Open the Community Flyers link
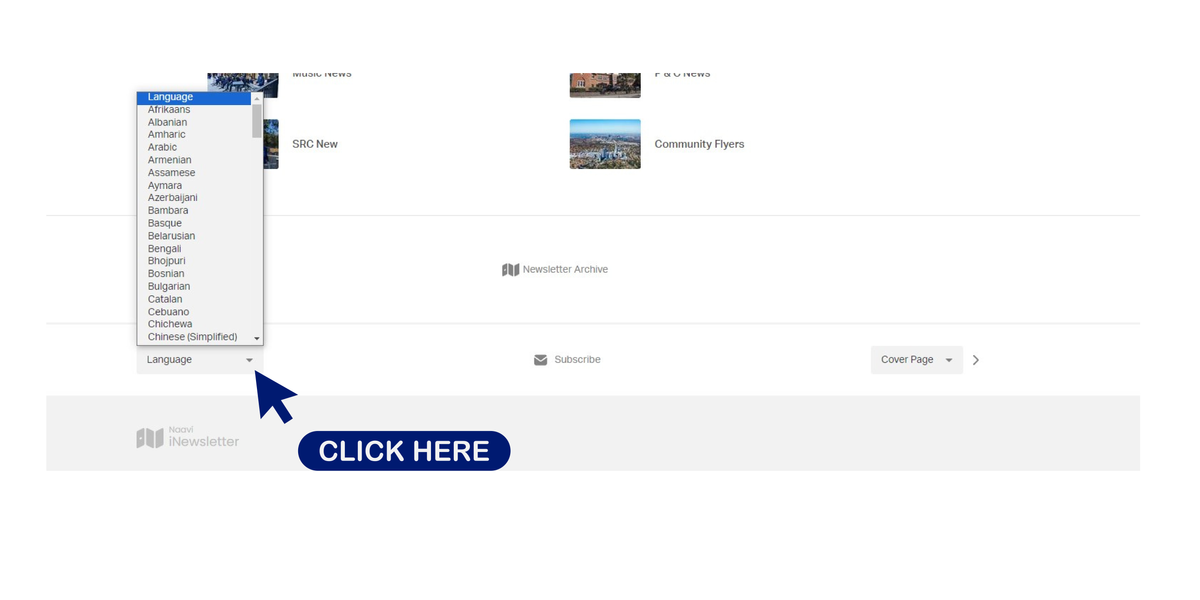Viewport: 1200px width, 600px height. tap(699, 144)
